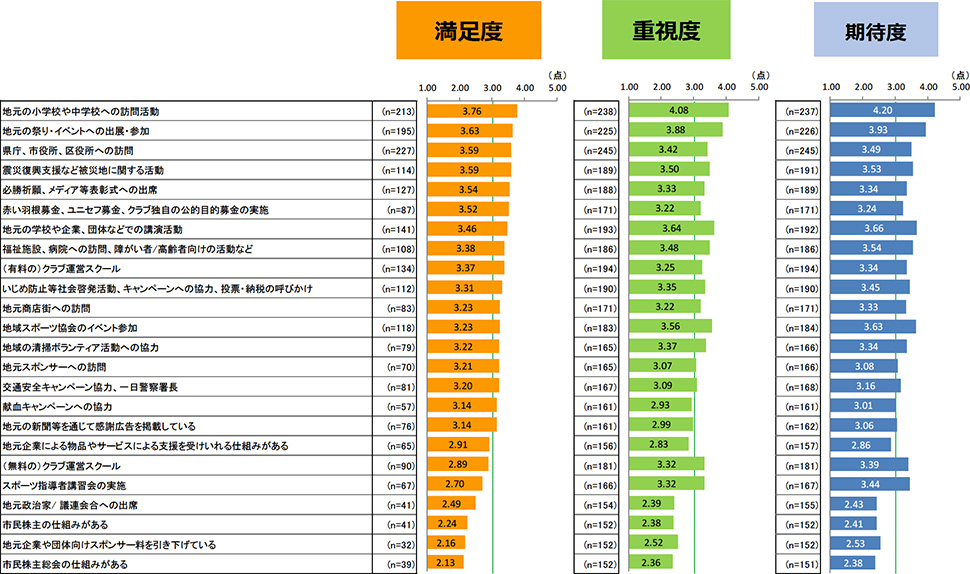
Task: Click the green bar showing 2.83
Action: coord(659,444)
